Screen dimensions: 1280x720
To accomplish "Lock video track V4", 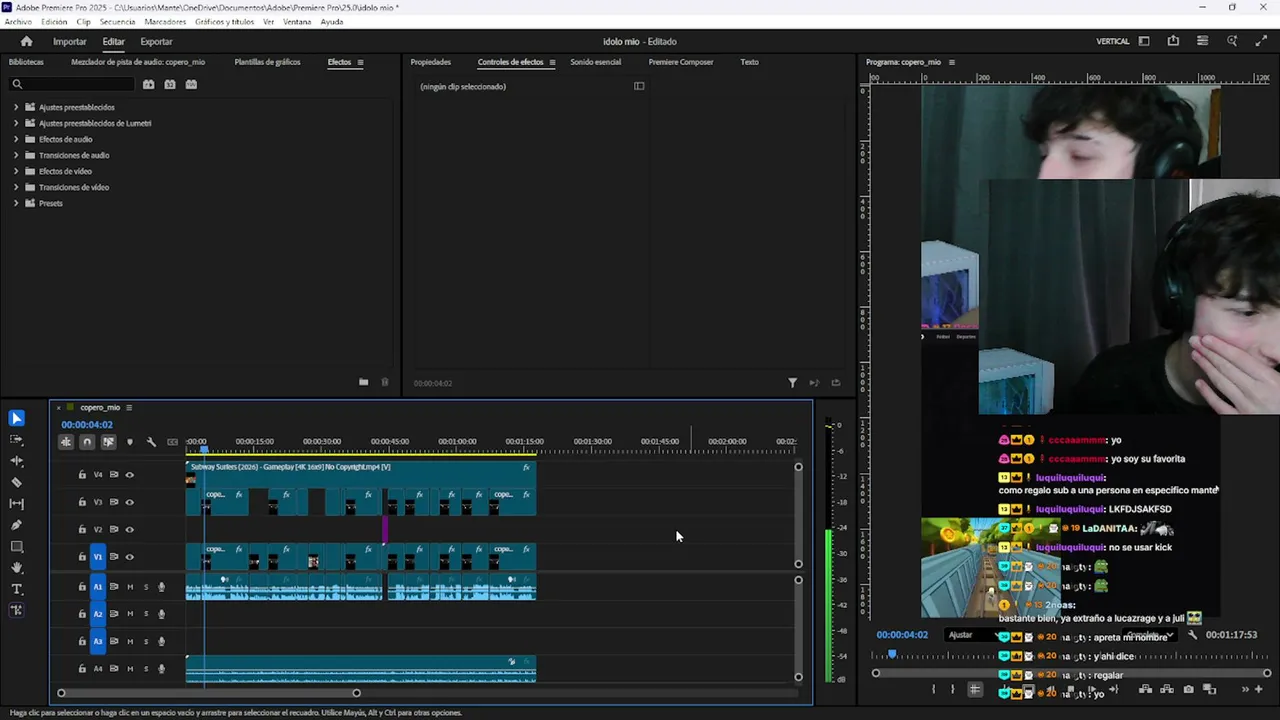I will [82, 475].
